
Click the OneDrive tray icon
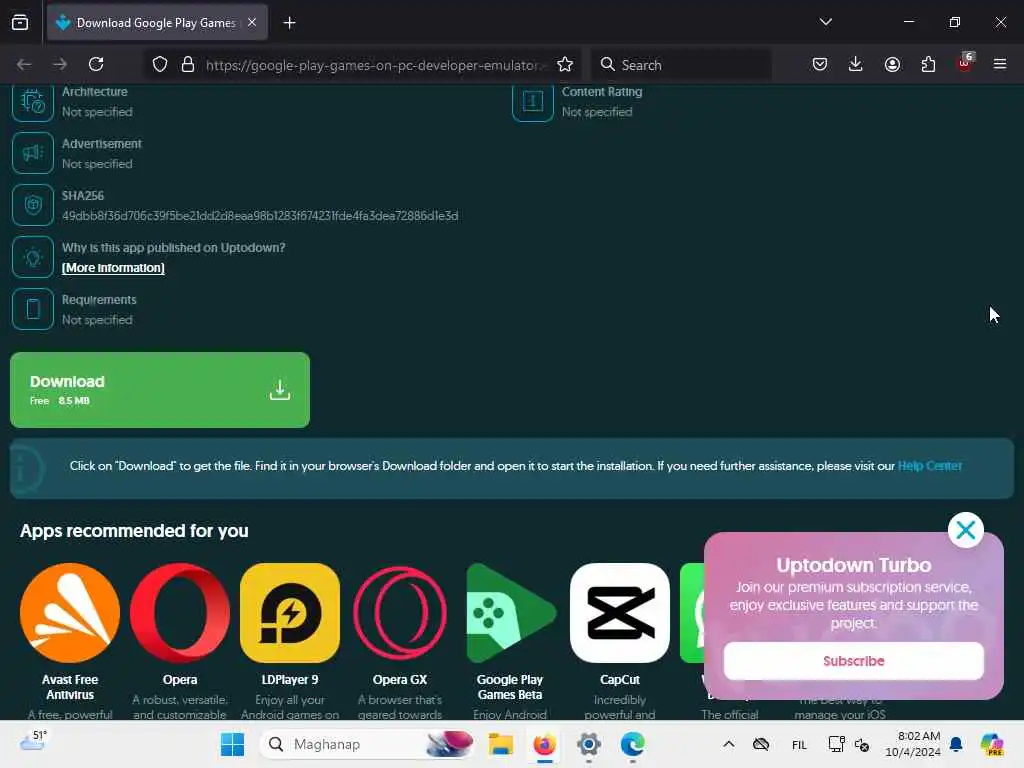(761, 744)
